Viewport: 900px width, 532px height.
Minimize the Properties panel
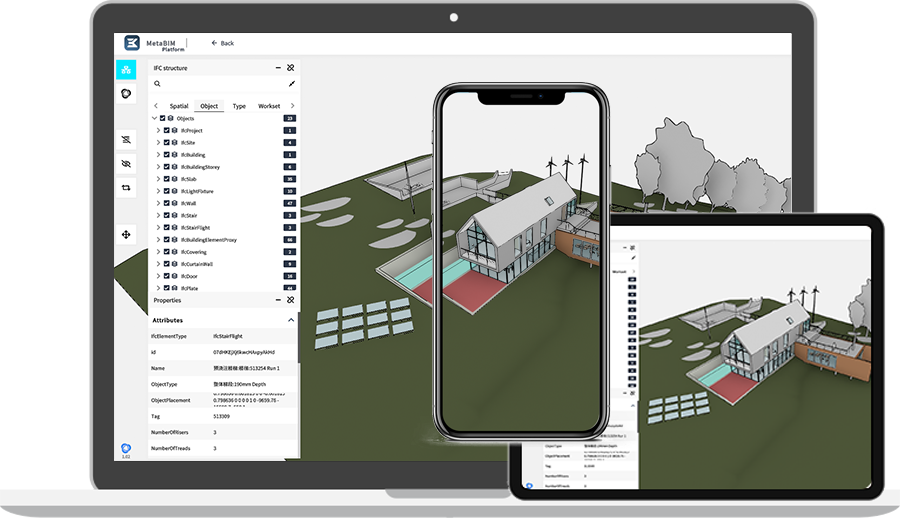tap(278, 300)
